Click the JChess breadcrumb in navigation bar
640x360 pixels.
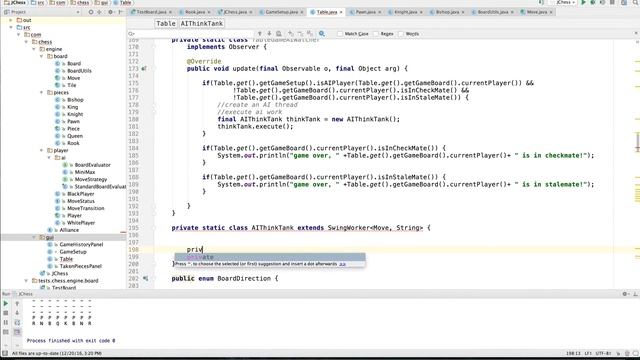pyautogui.click(x=15, y=2)
